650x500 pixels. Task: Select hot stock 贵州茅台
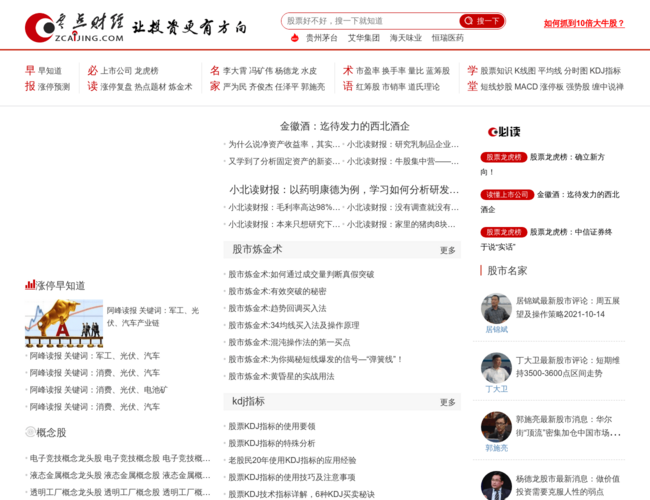321,38
